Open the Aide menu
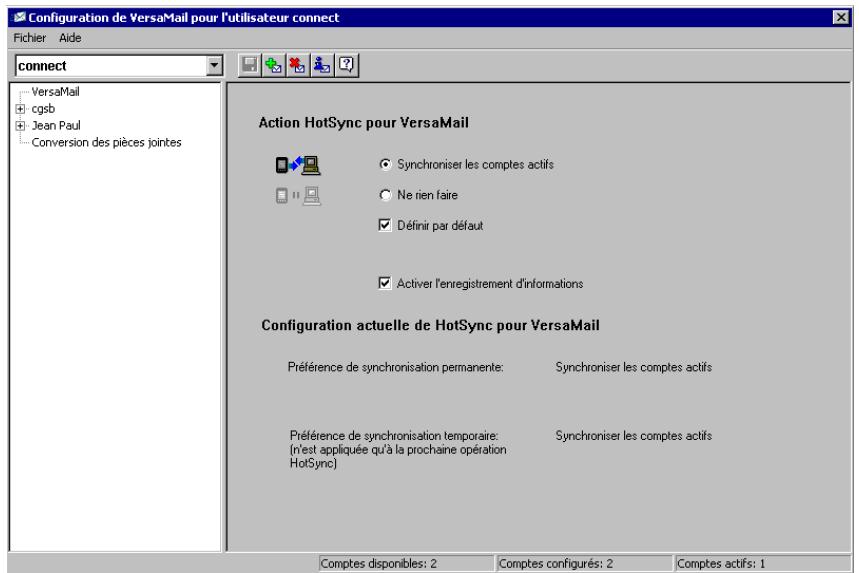 coord(70,38)
